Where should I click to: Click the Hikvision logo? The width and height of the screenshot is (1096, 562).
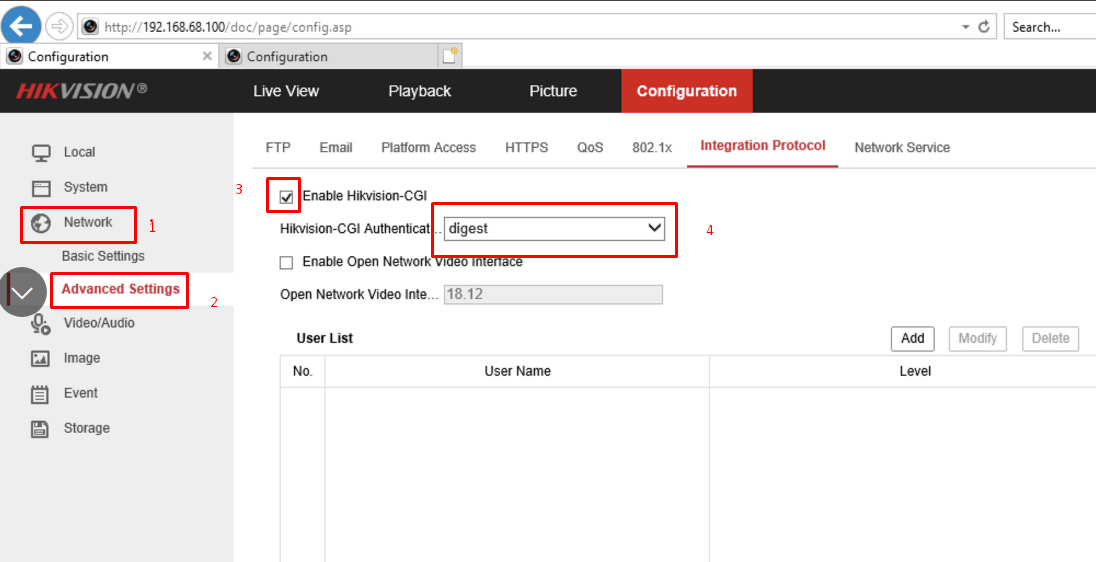pos(82,91)
